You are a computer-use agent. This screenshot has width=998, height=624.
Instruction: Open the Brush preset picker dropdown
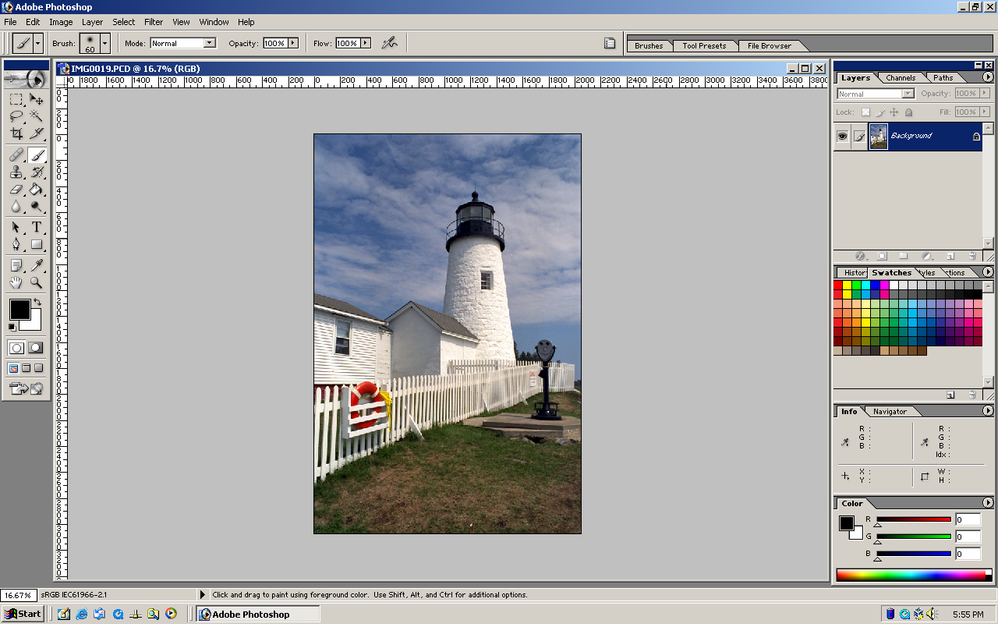pyautogui.click(x=105, y=43)
